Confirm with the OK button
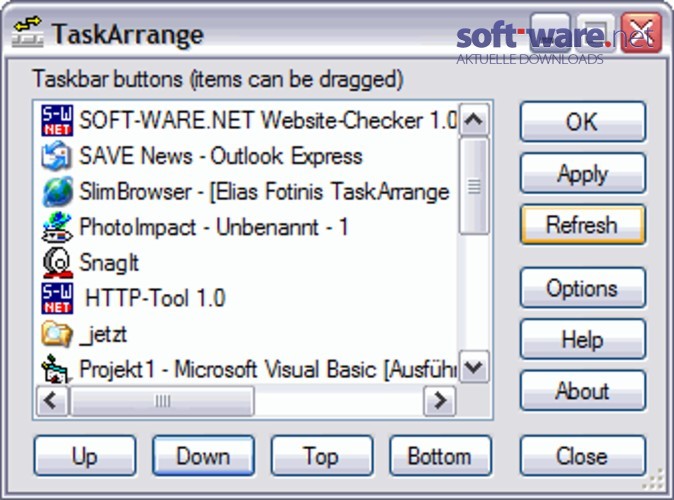 (582, 122)
